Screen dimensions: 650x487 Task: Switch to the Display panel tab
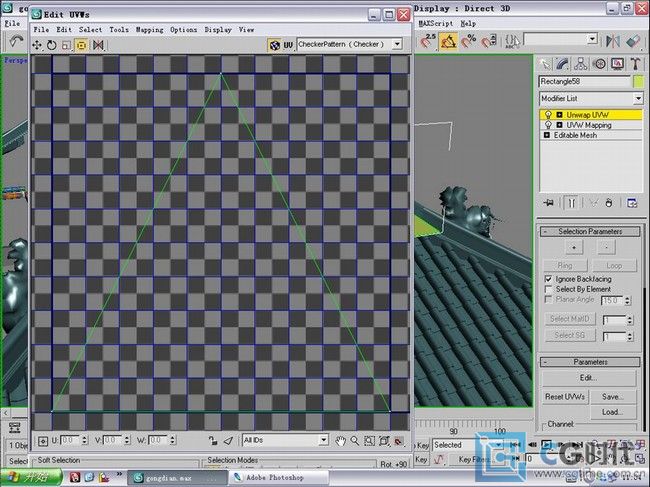[617, 64]
